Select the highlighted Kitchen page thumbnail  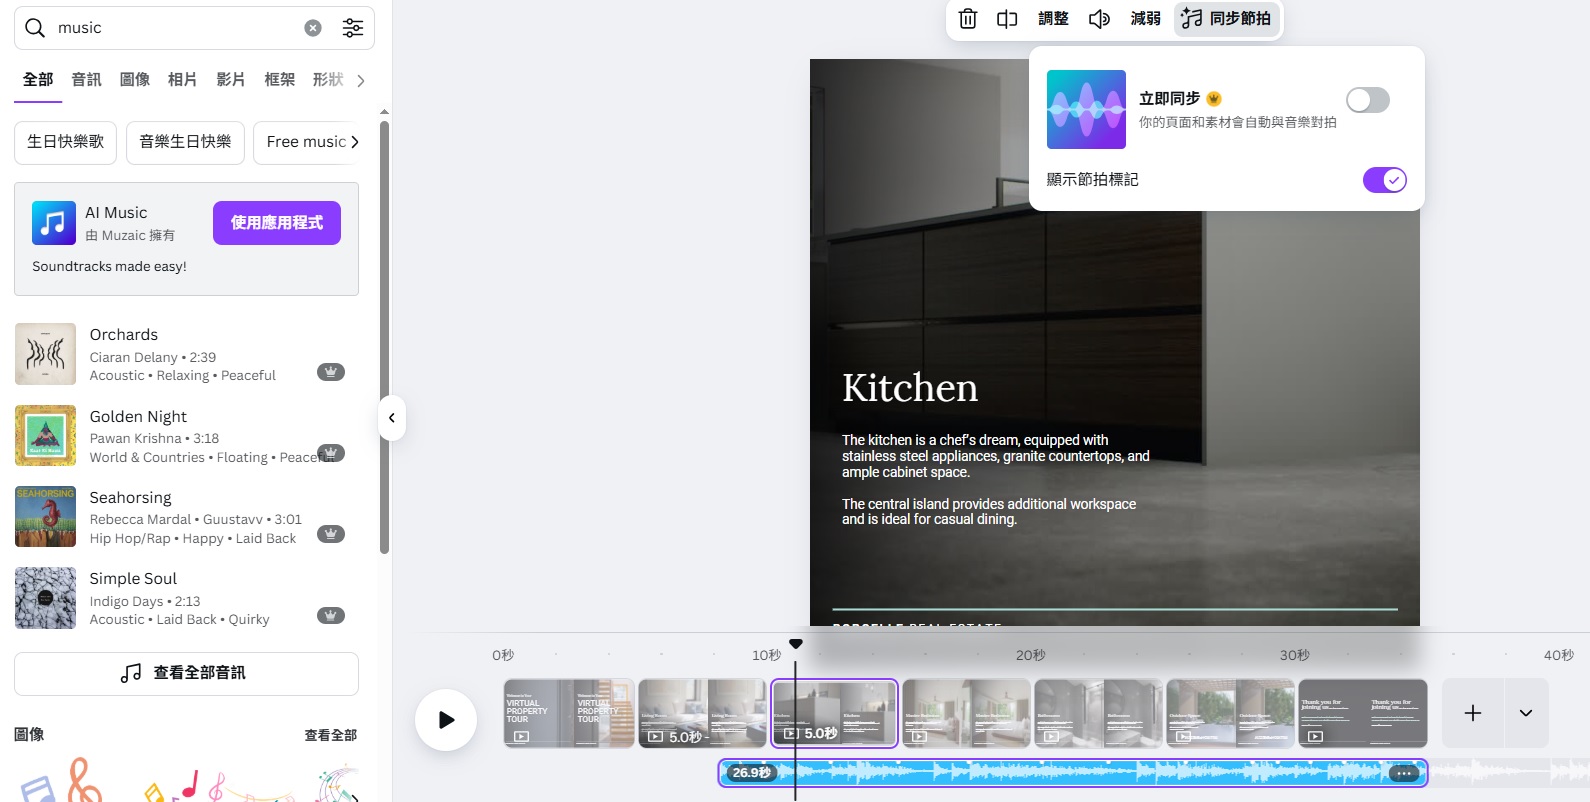click(x=834, y=713)
